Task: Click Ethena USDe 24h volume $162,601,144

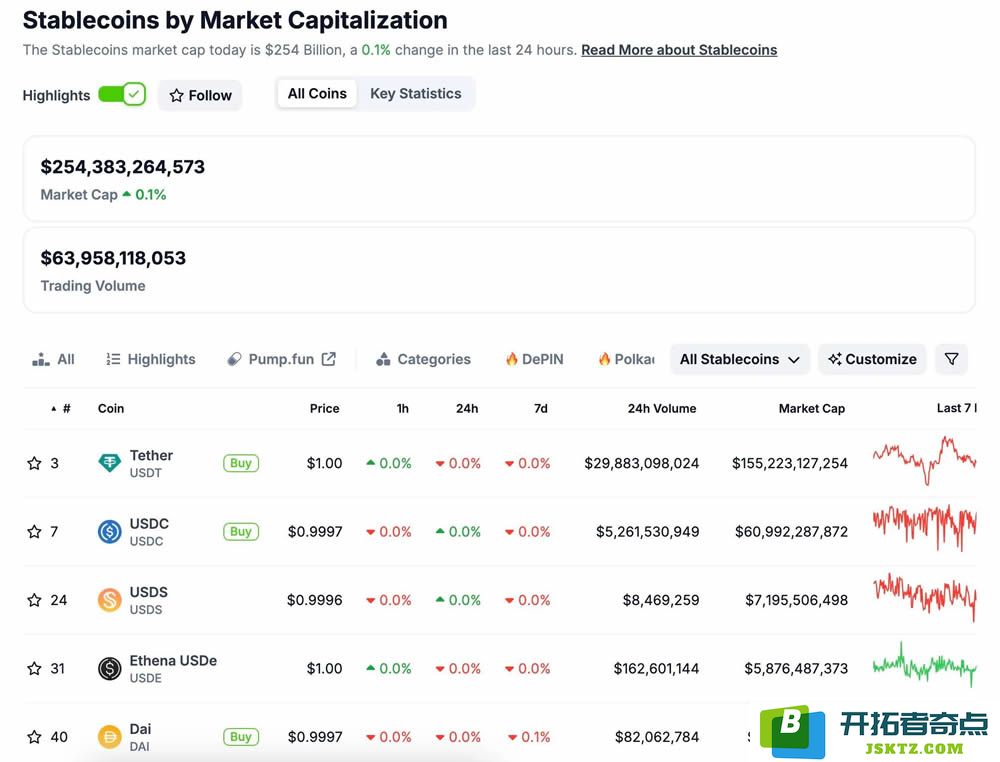Action: [x=656, y=668]
